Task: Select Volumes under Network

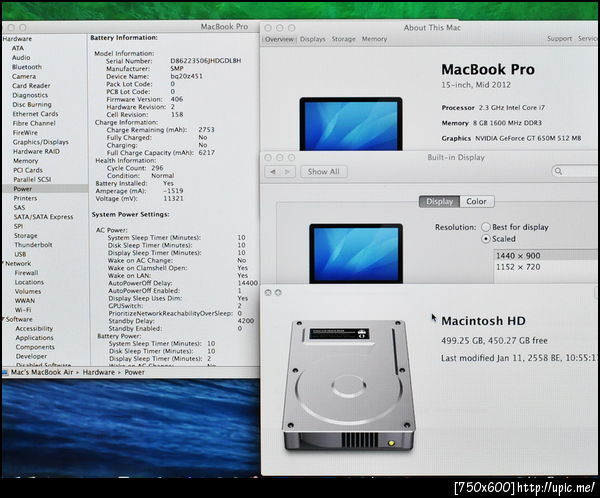Action: 28,291
